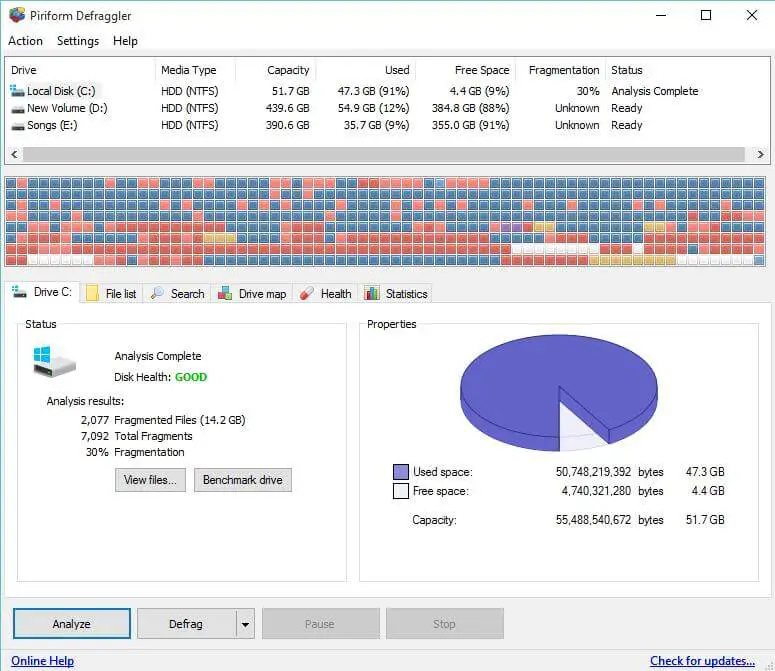The height and width of the screenshot is (671, 775).
Task: Click the Songs (E:) drive icon
Action: (17, 126)
